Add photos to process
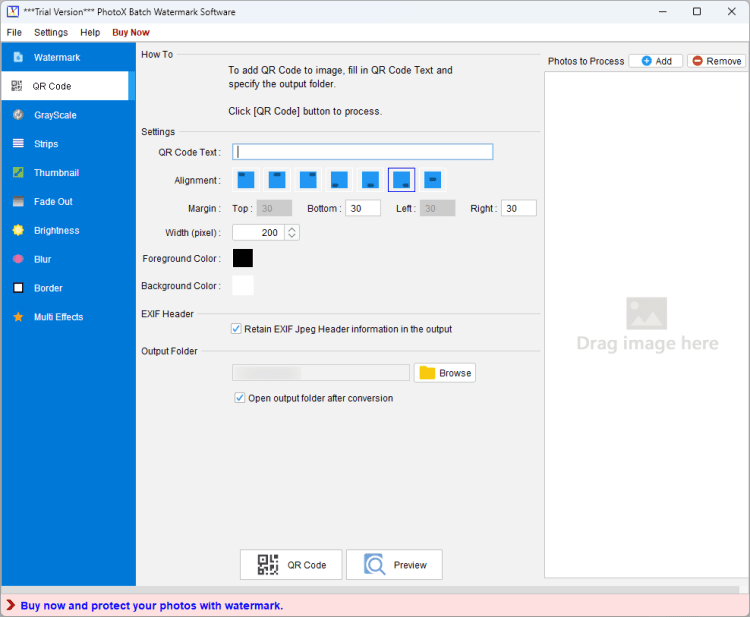 pyautogui.click(x=656, y=61)
